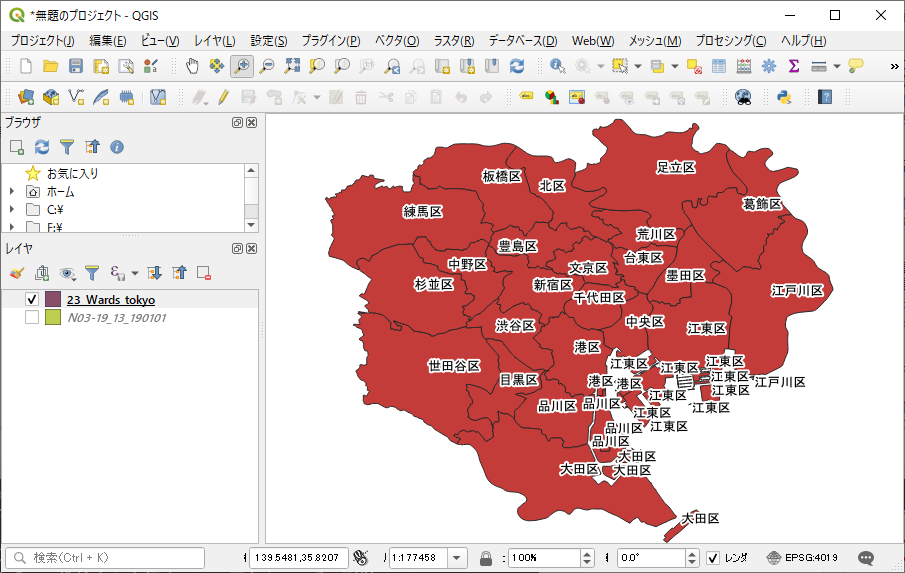
Task: Open the attribute table icon
Action: pyautogui.click(x=720, y=66)
